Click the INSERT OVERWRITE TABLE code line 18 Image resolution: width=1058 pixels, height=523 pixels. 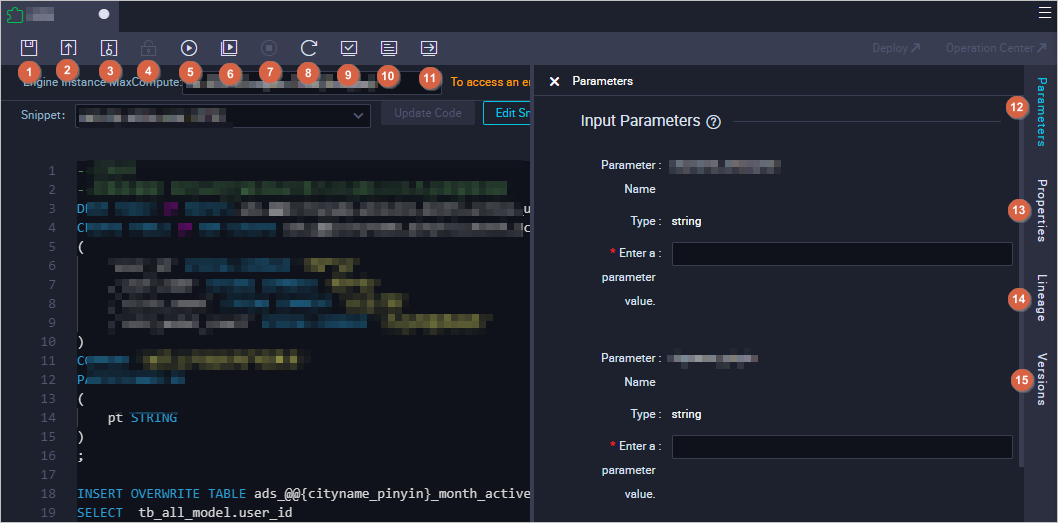click(x=304, y=495)
